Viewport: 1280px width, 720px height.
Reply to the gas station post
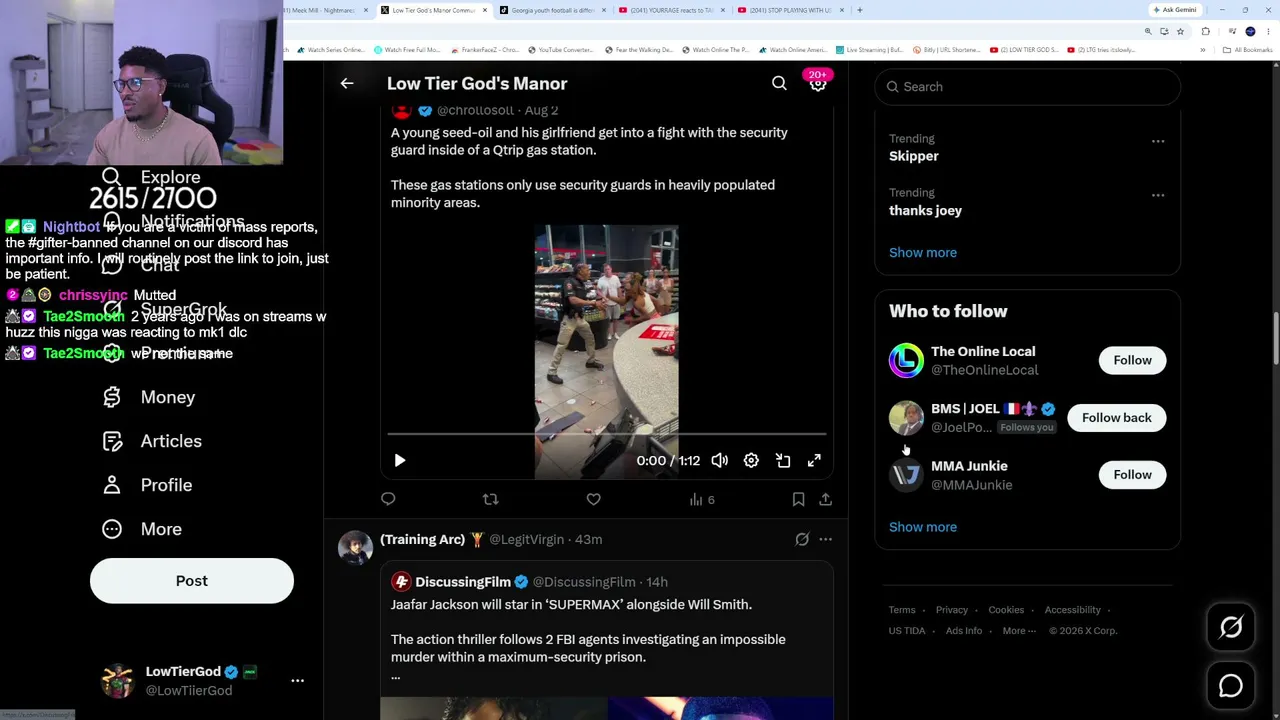point(388,499)
